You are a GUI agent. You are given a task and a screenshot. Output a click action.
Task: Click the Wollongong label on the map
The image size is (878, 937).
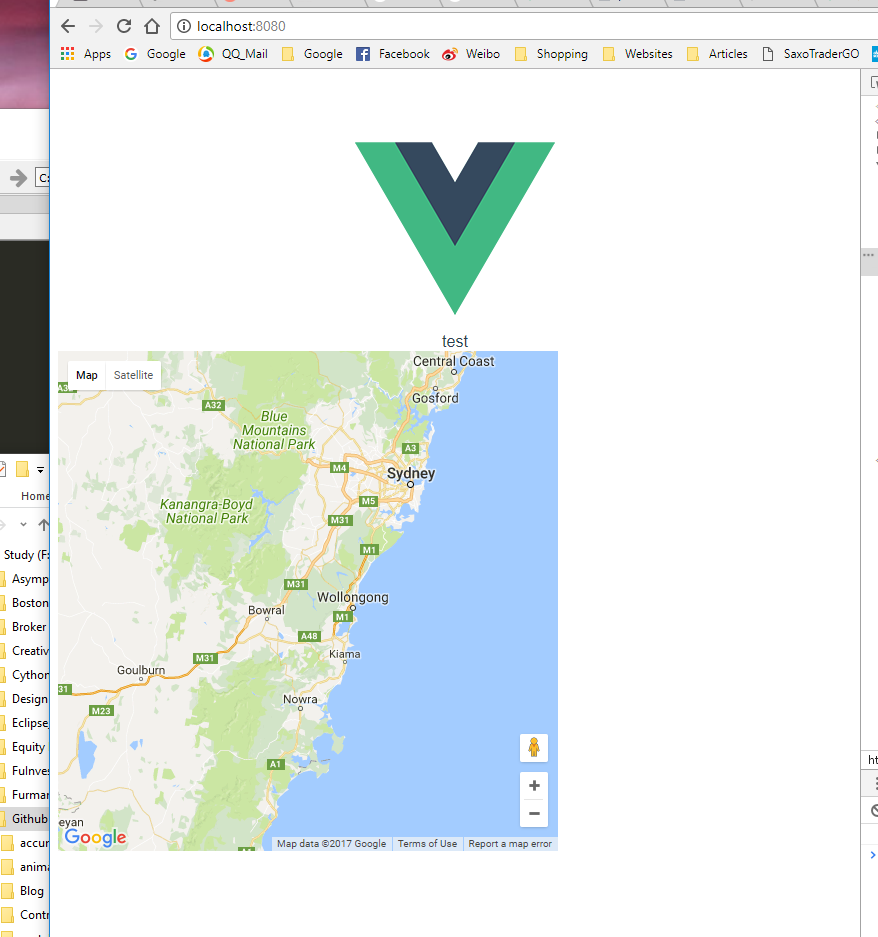click(353, 597)
